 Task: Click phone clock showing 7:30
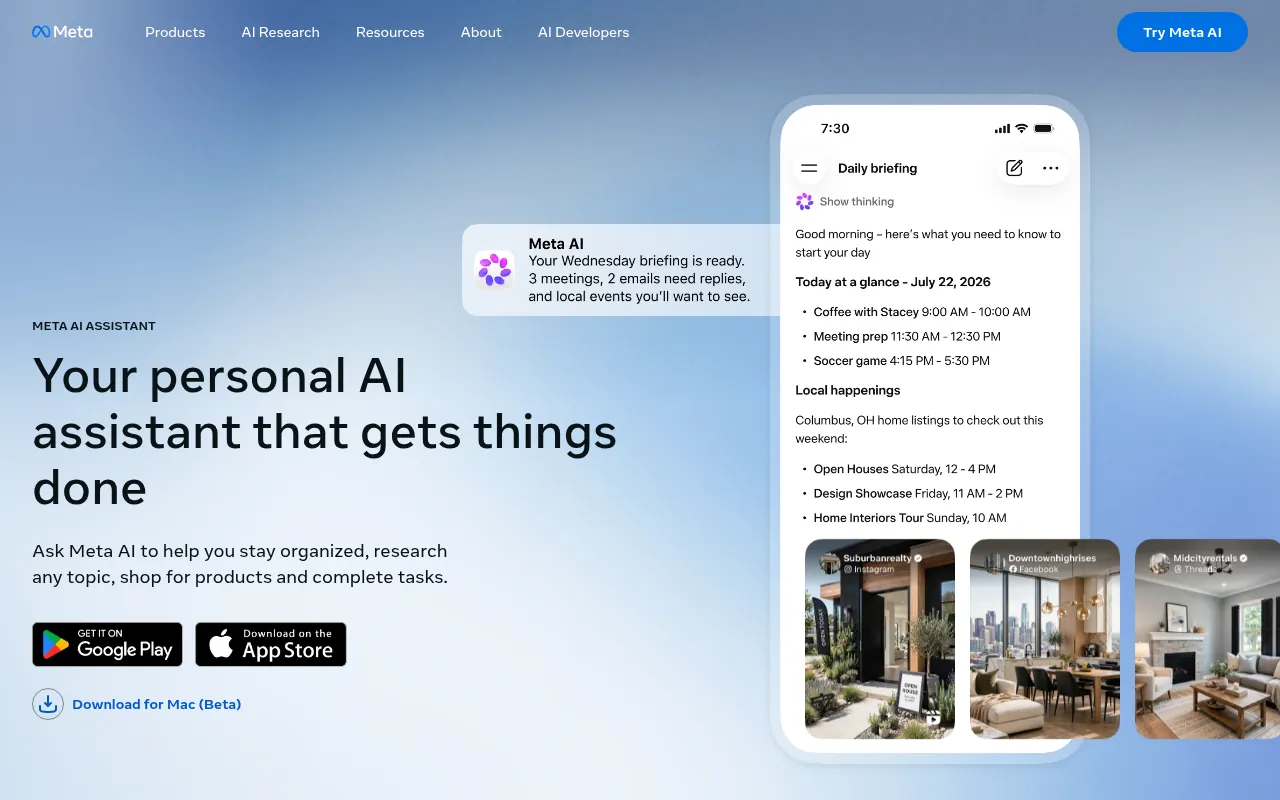[x=835, y=128]
